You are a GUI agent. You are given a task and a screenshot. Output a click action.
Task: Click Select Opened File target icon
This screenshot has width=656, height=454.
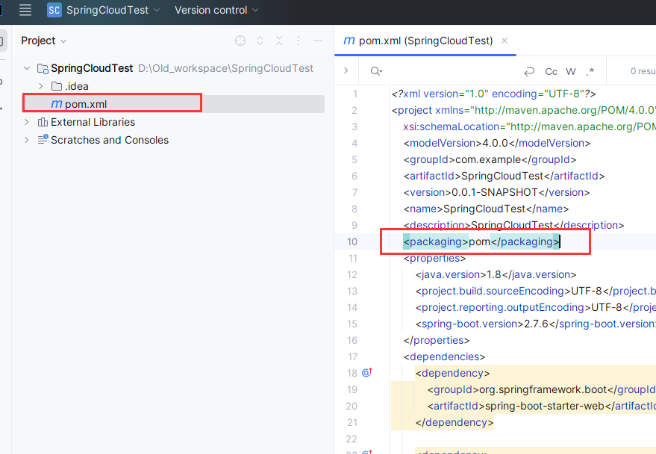(240, 41)
